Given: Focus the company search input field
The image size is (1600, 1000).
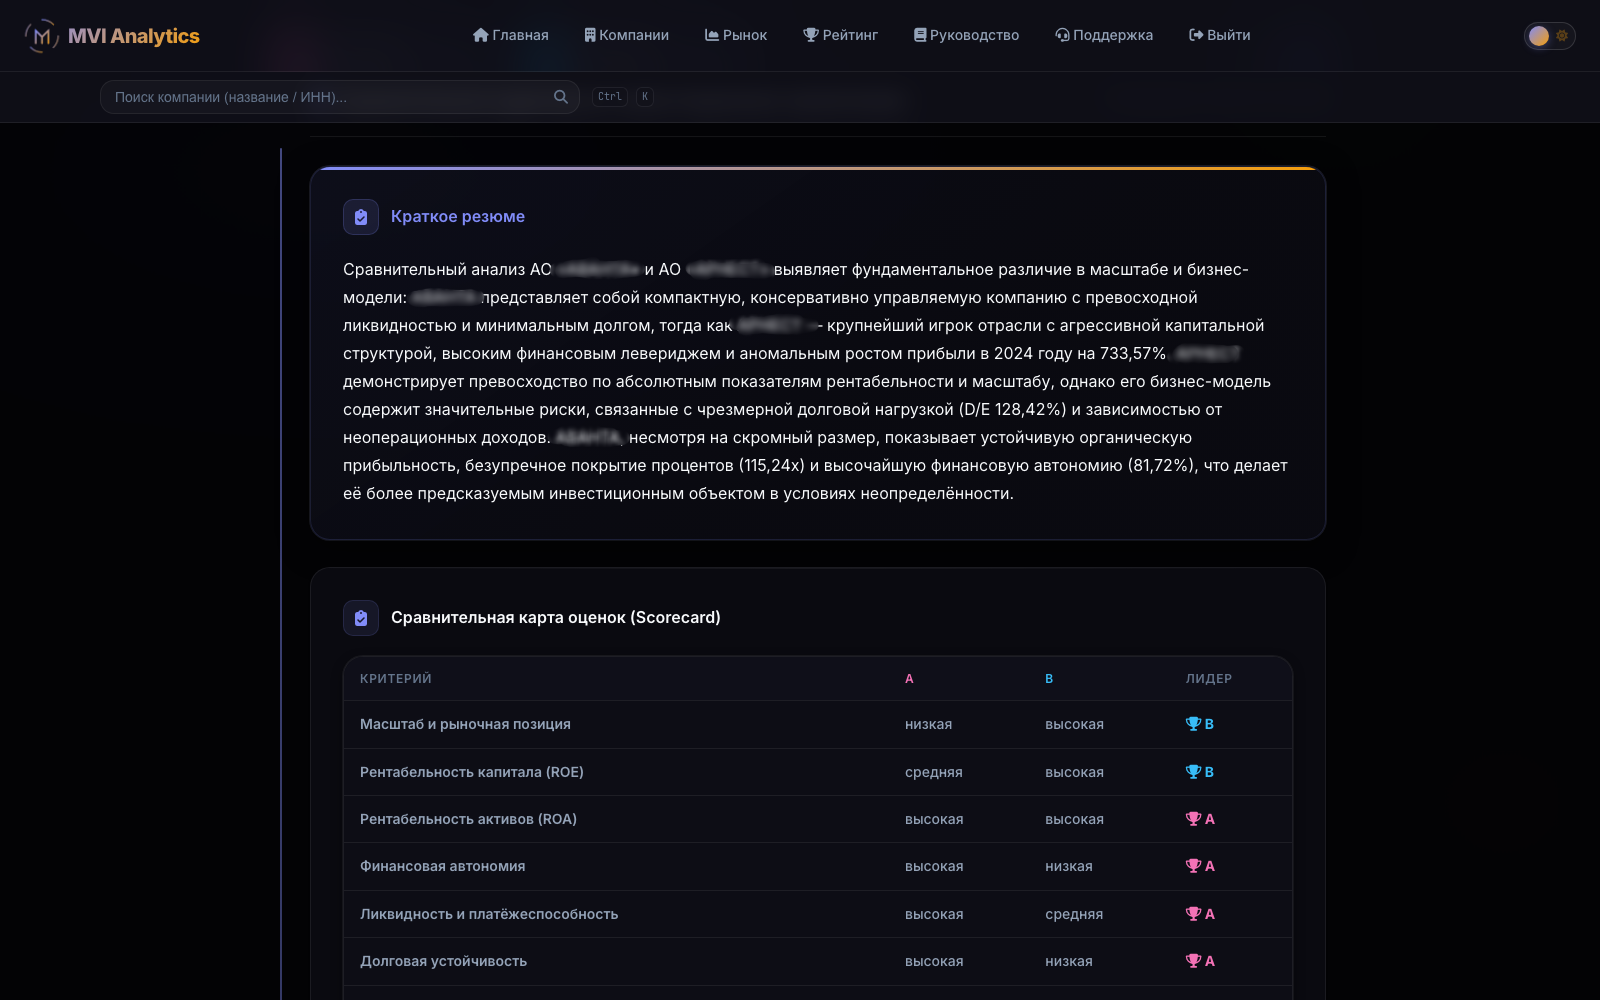Looking at the screenshot, I should point(340,97).
